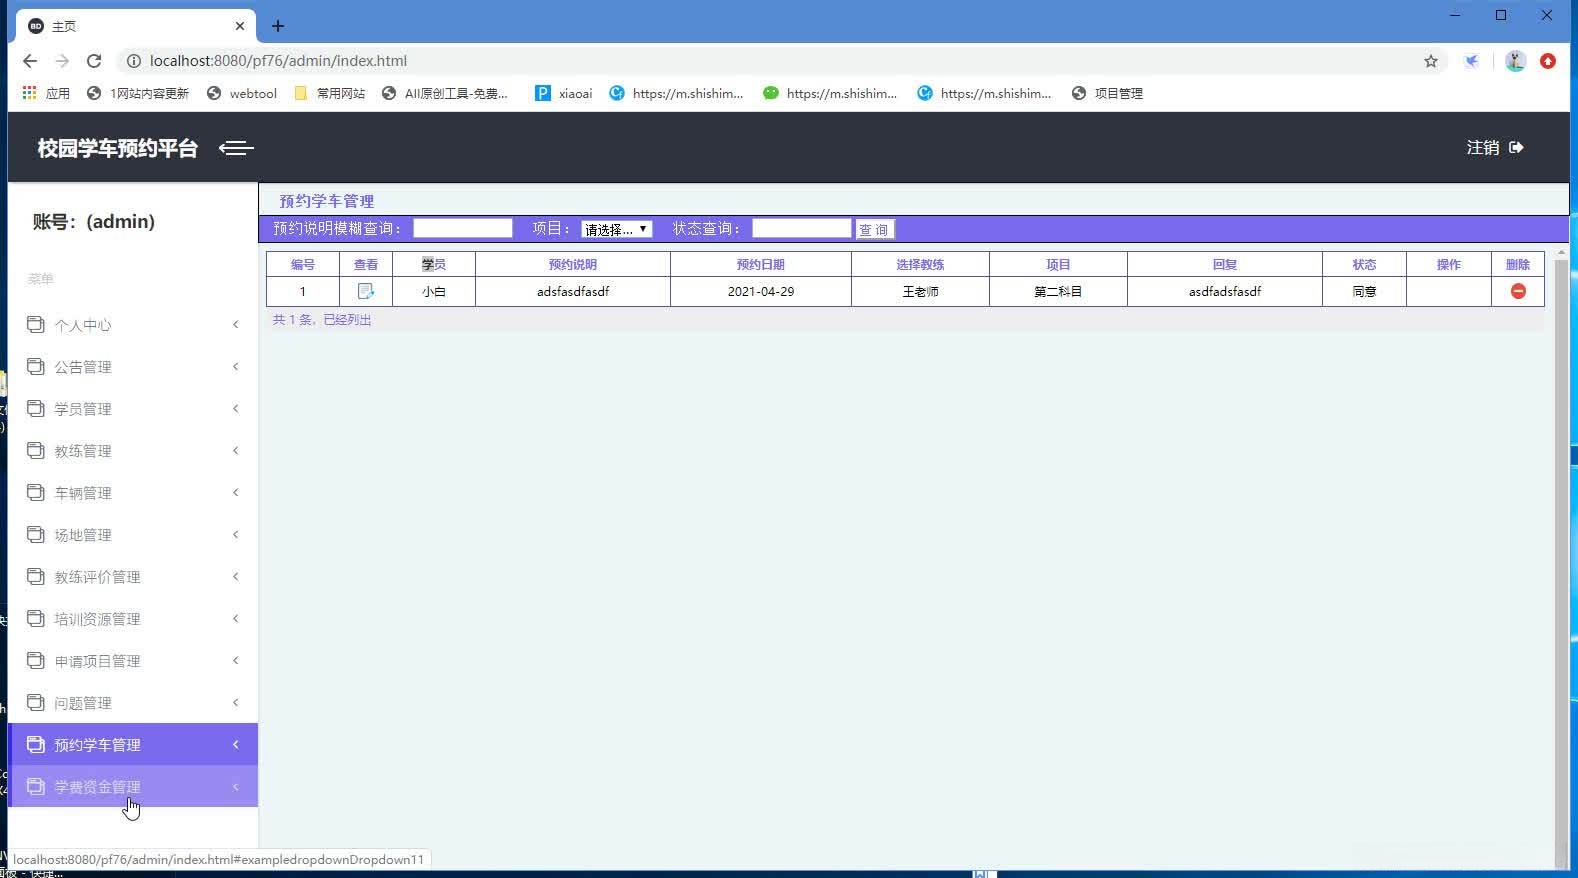Click the 学员管理 sidebar icon
The image size is (1578, 878).
[x=36, y=409]
